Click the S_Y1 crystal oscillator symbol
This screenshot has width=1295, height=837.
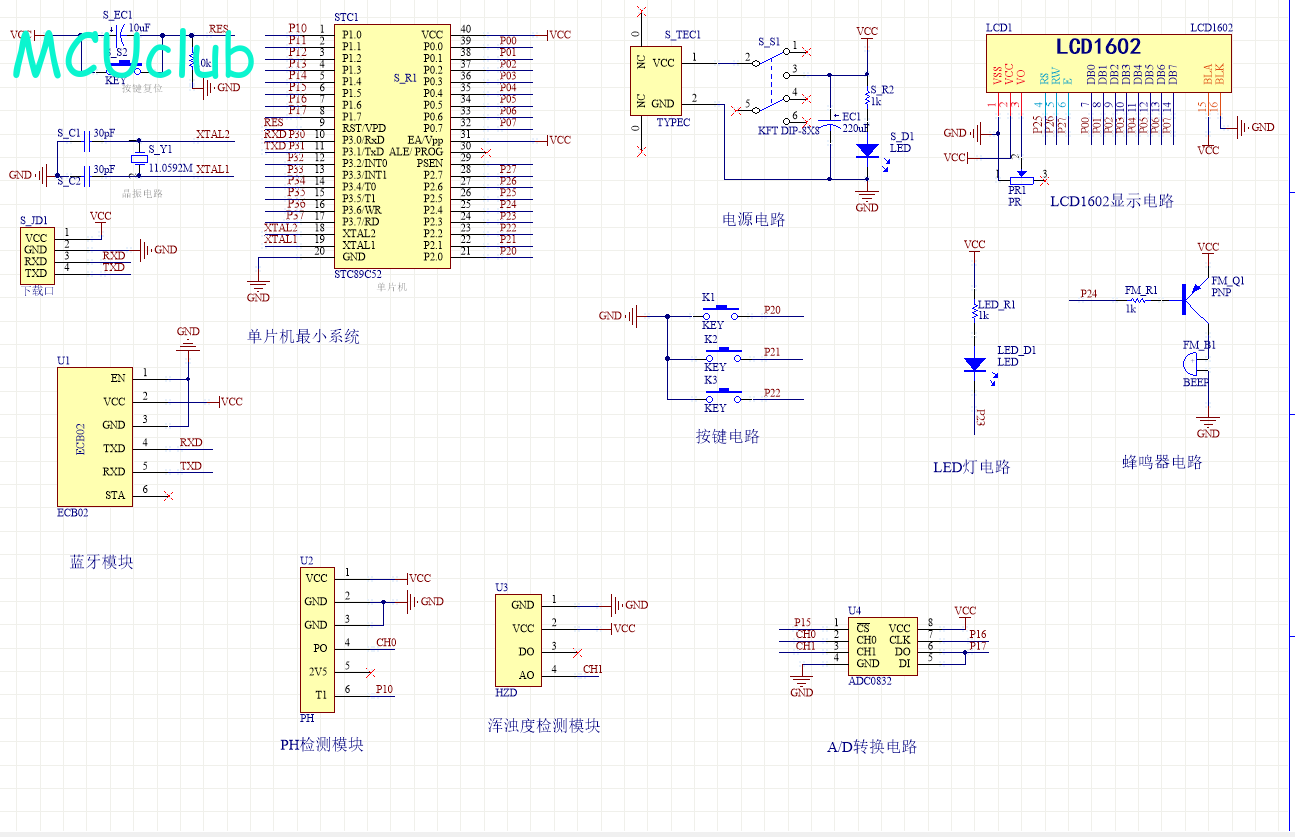[x=140, y=159]
